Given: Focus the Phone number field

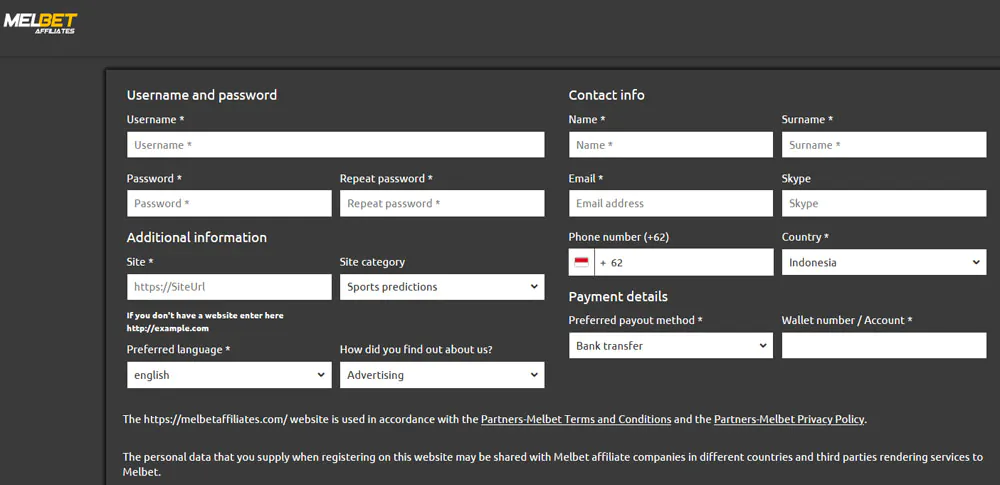Looking at the screenshot, I should click(x=684, y=262).
